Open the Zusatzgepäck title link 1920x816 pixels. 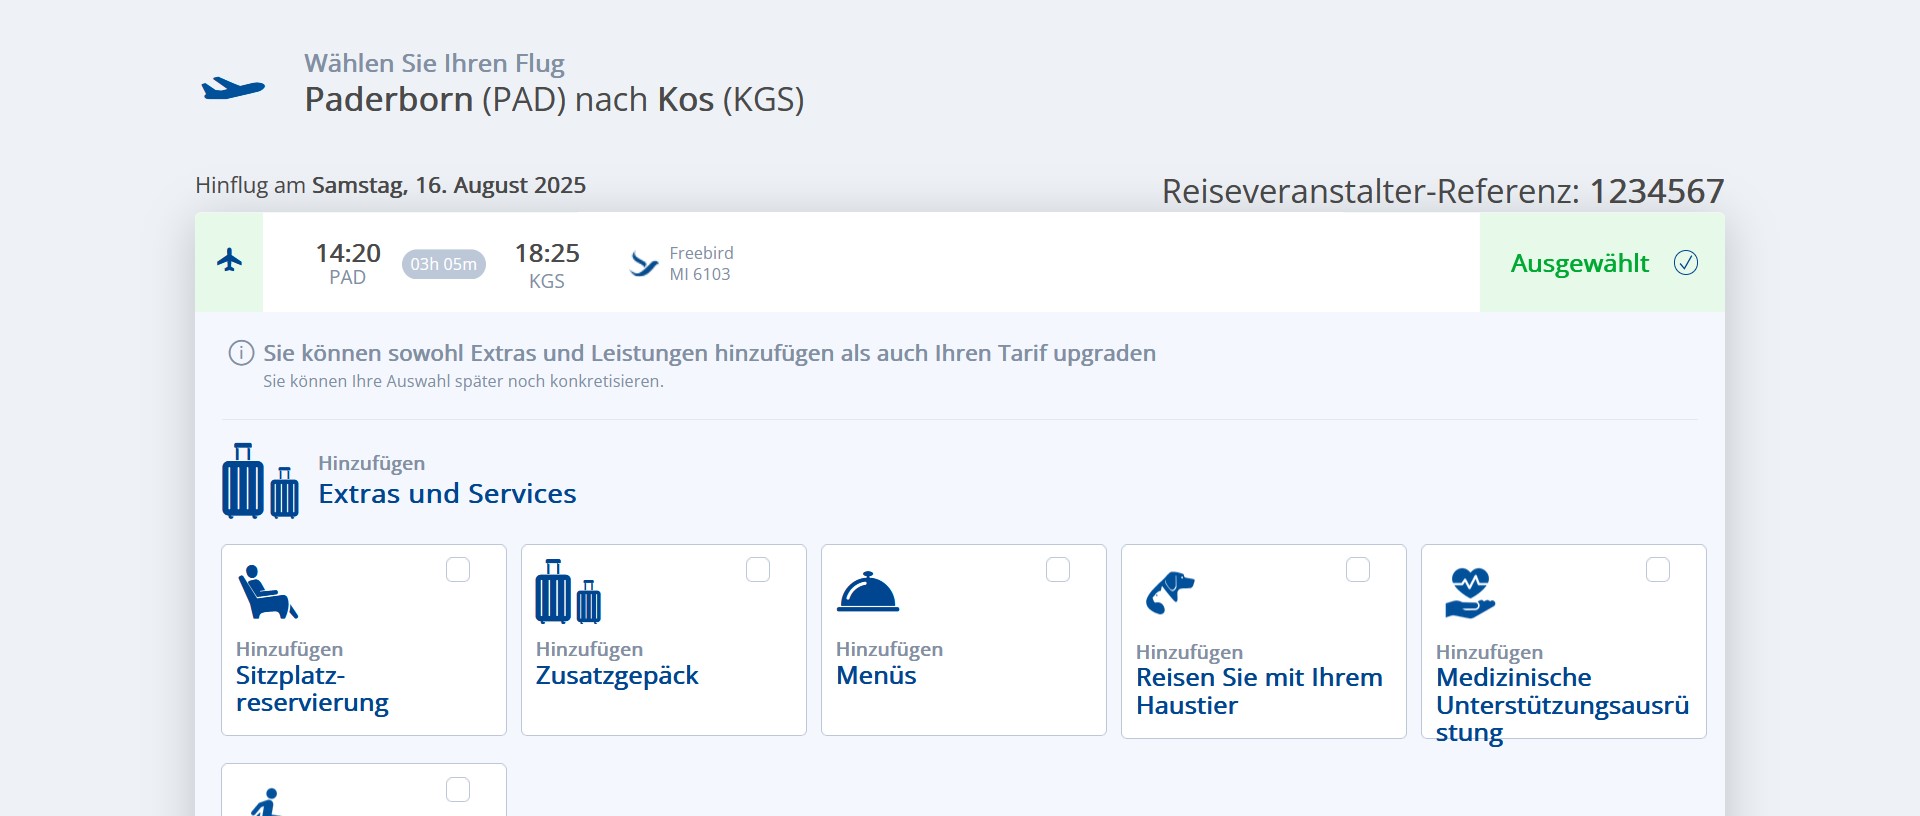617,676
